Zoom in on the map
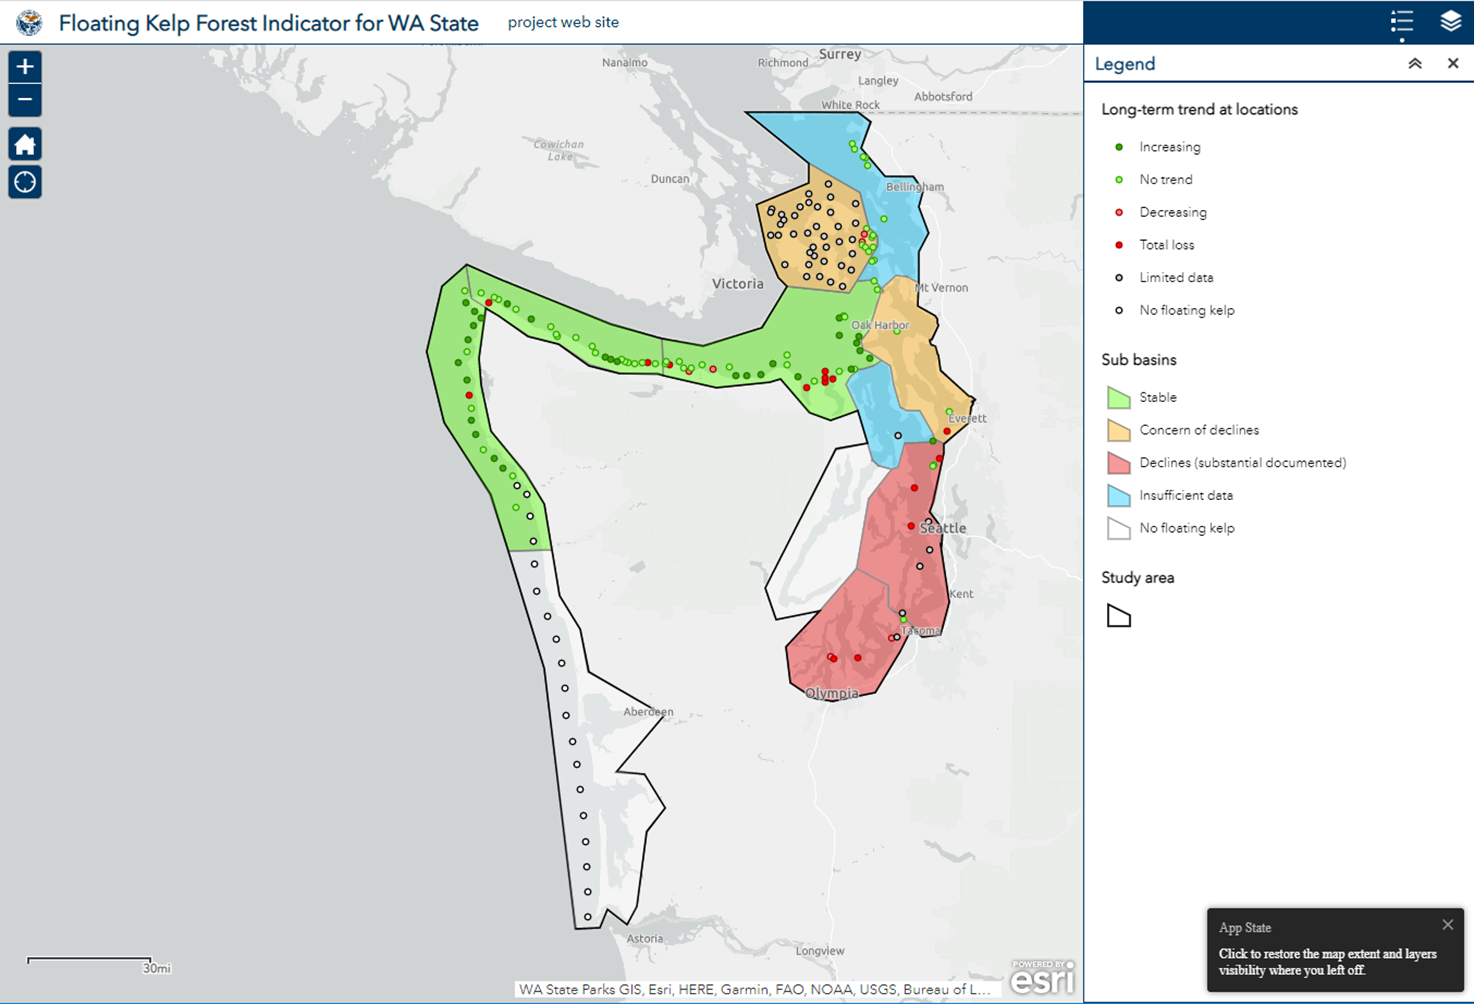This screenshot has width=1474, height=1004. (x=25, y=67)
